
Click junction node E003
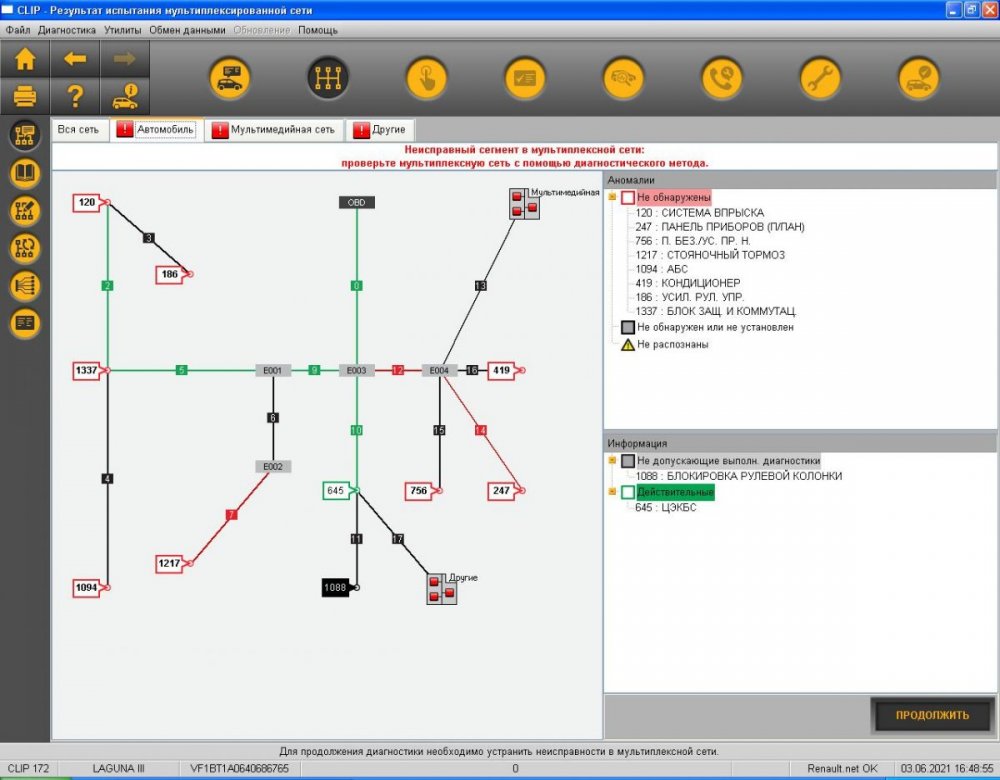pyautogui.click(x=357, y=370)
